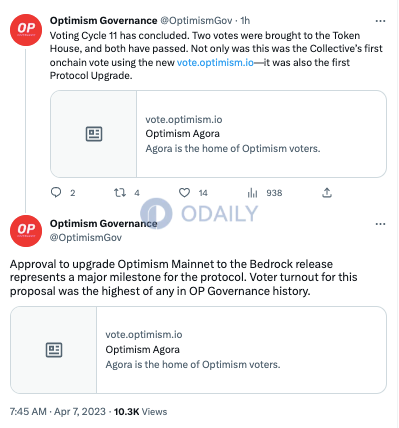399x428 pixels.
Task: Open first tweet's three-dot more menu
Action: coord(380,21)
